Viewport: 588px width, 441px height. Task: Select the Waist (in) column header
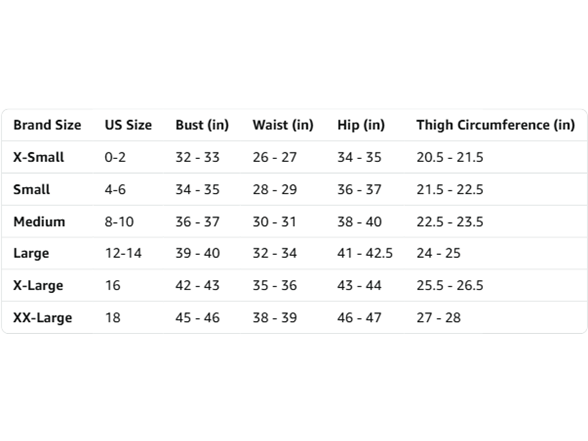pos(283,125)
